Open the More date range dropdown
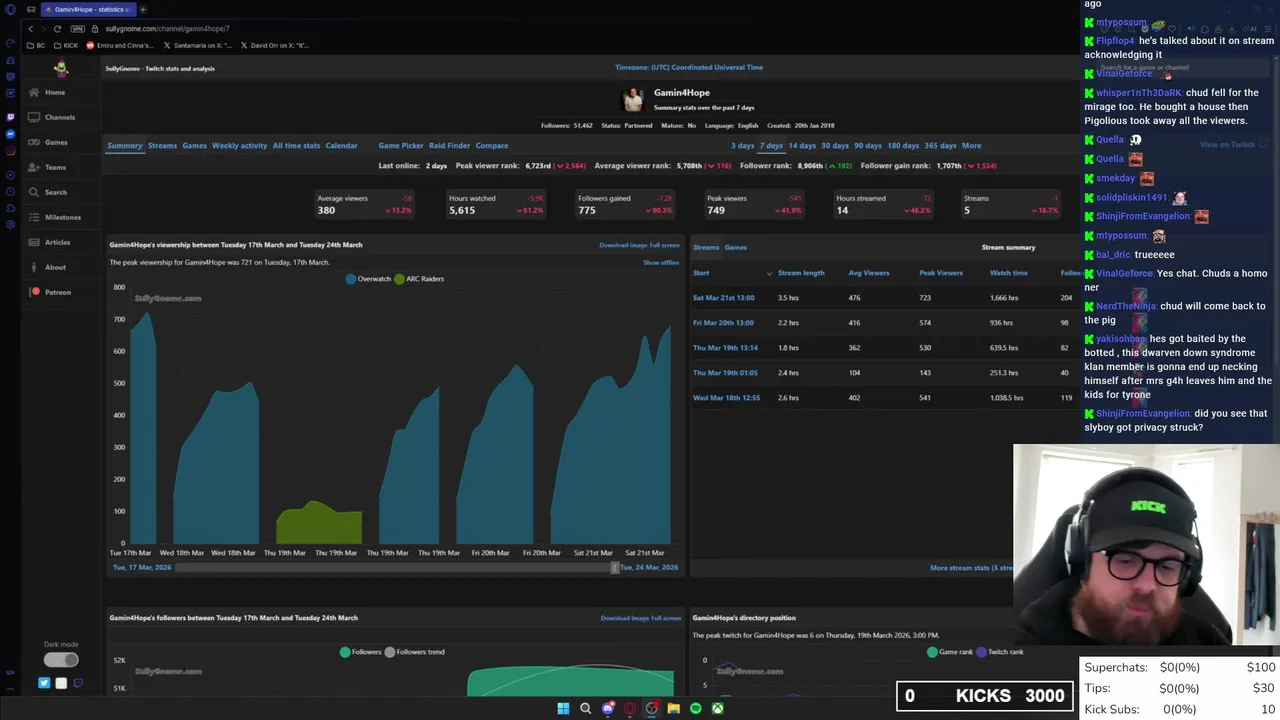 click(971, 146)
